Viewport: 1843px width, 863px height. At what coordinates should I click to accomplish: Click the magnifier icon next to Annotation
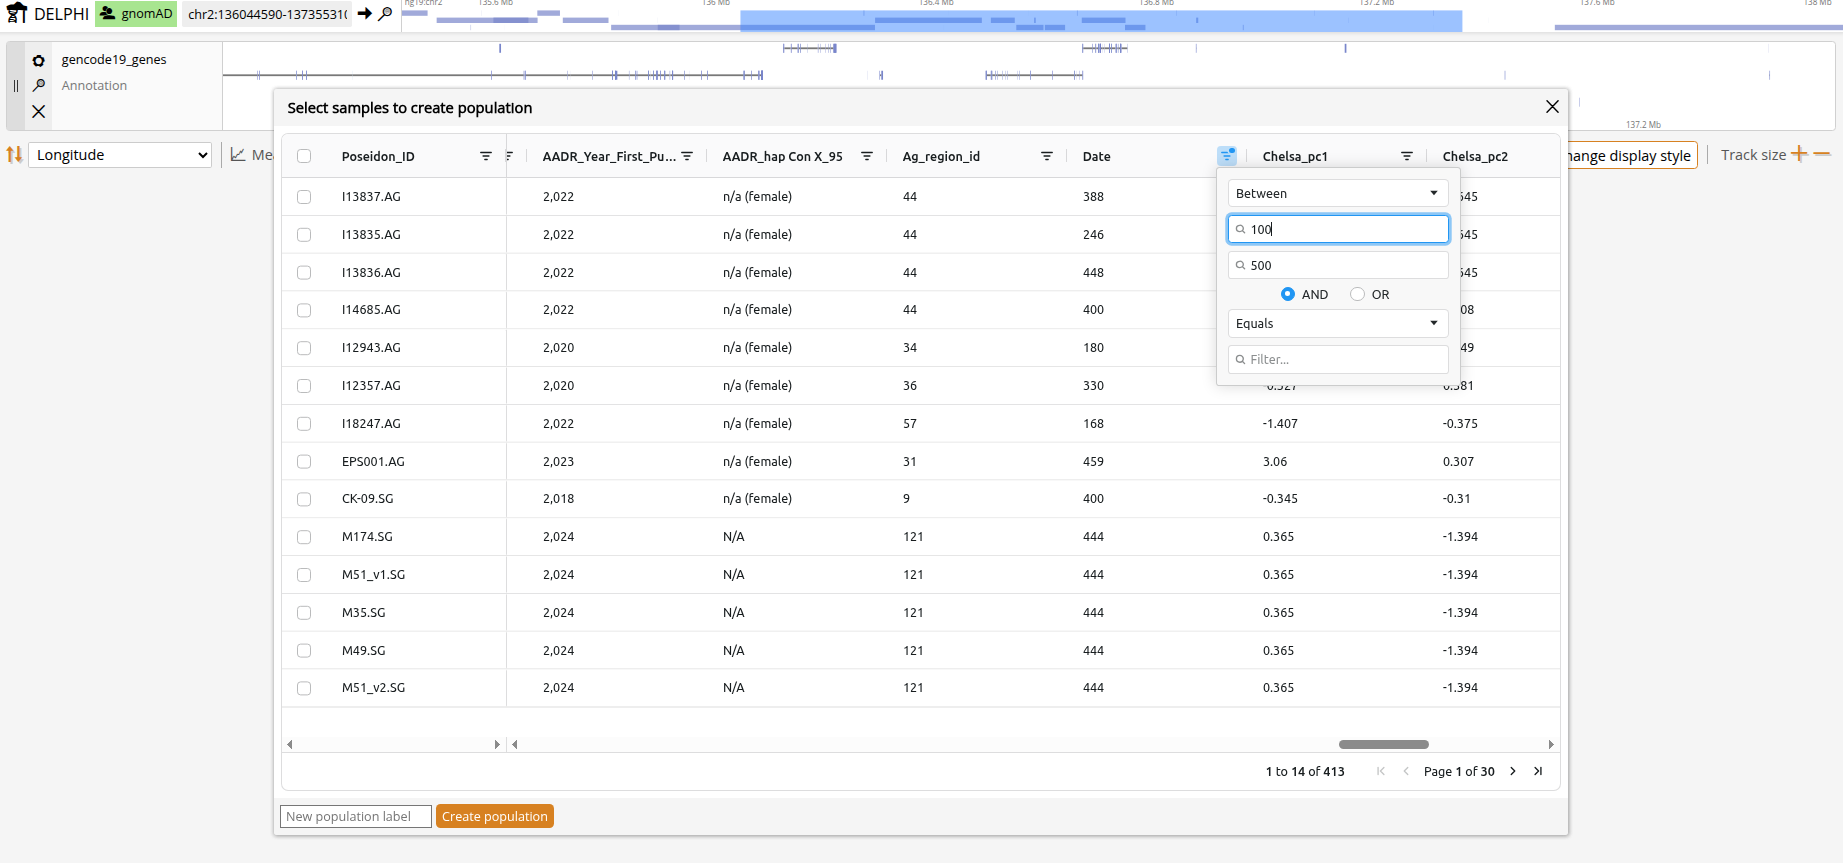tap(39, 86)
